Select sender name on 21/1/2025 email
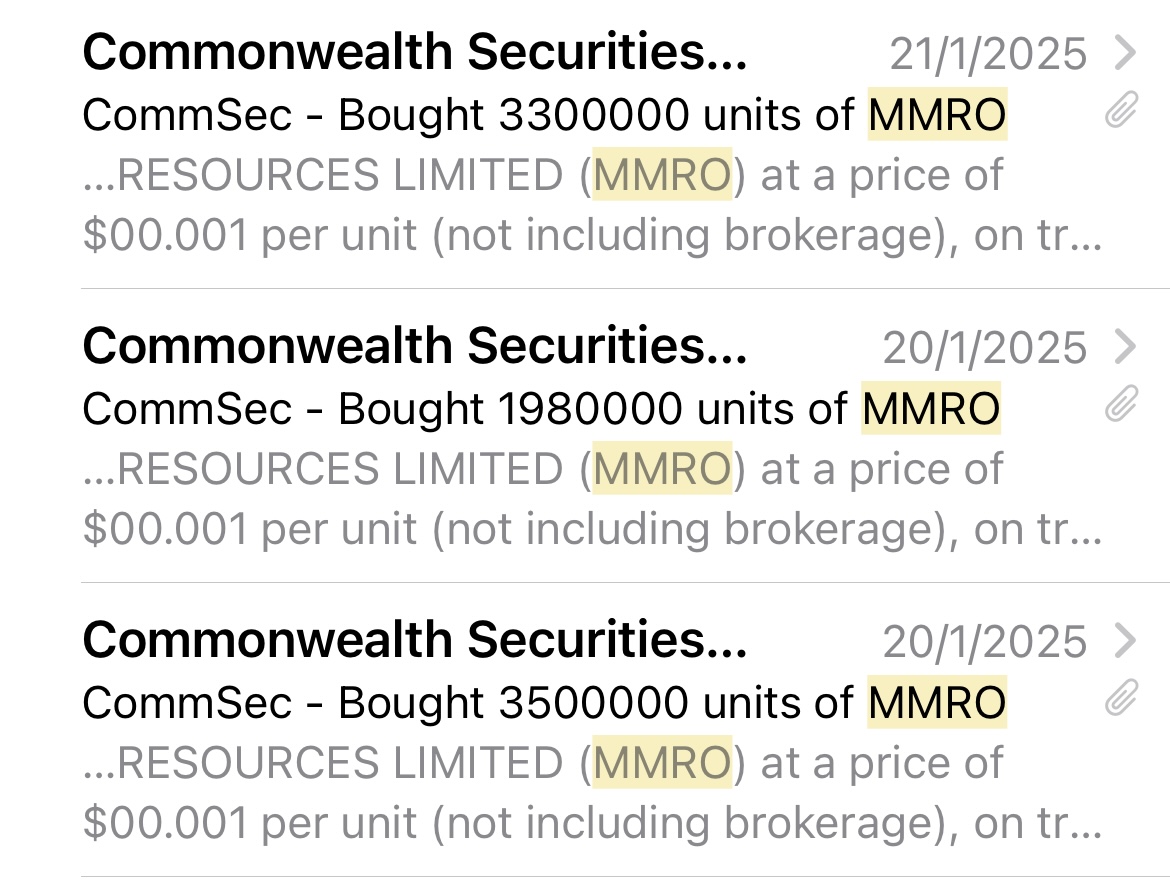 pyautogui.click(x=414, y=52)
